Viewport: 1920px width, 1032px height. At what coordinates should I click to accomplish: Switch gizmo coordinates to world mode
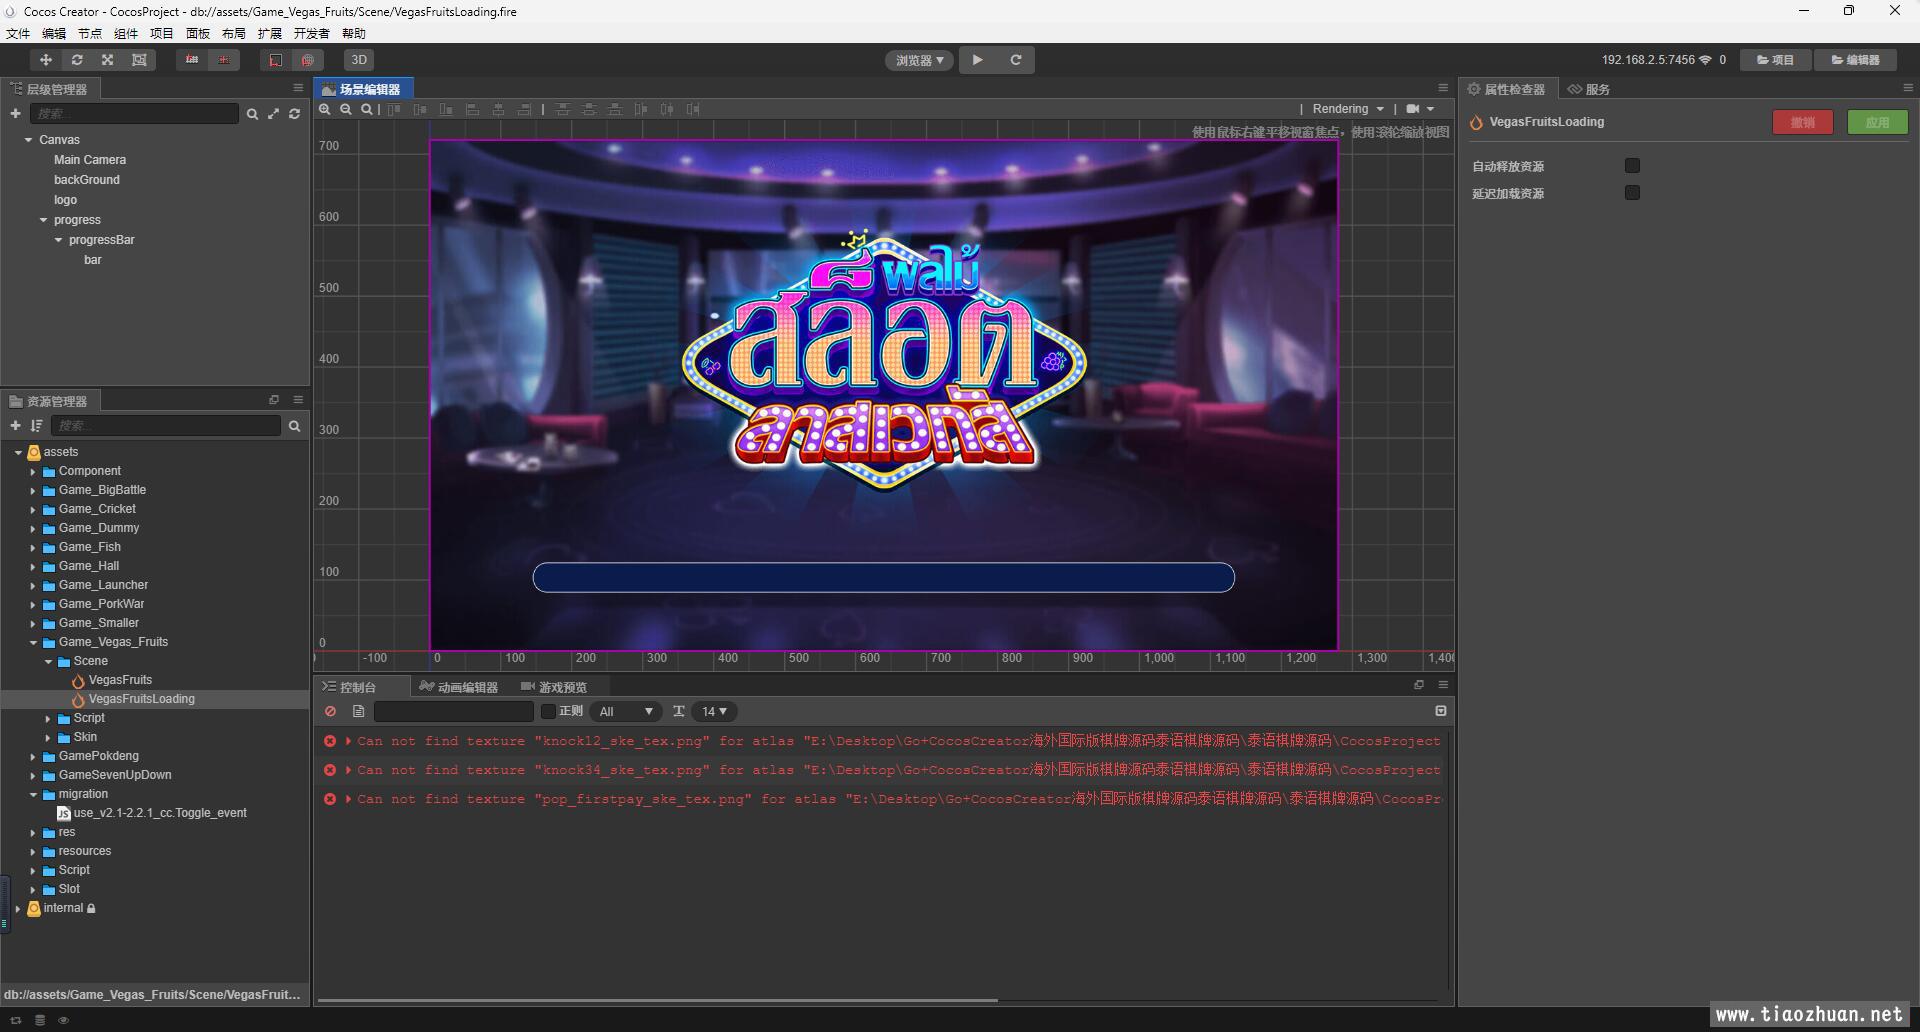click(308, 60)
